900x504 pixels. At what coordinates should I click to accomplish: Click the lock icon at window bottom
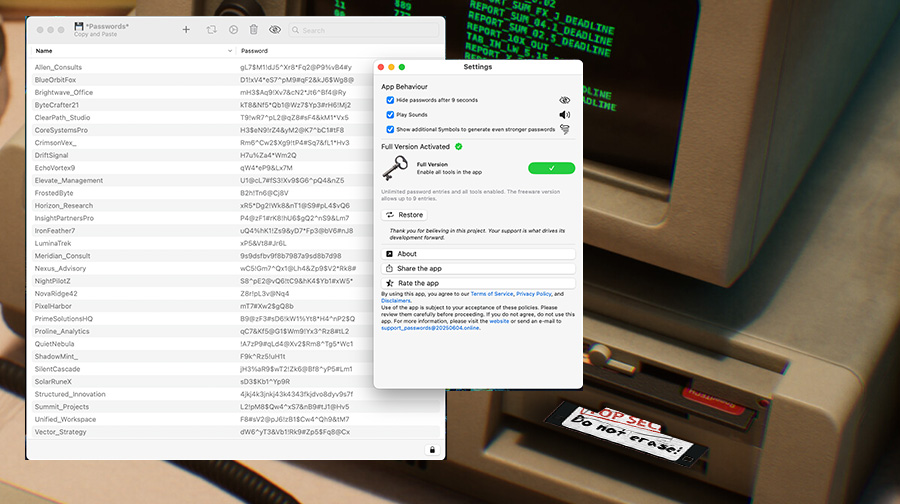[432, 449]
